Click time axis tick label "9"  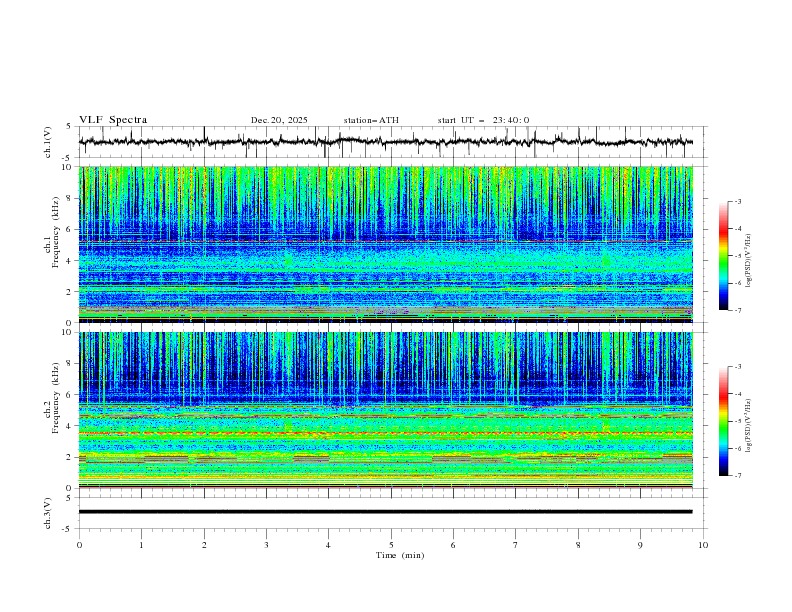click(x=640, y=545)
